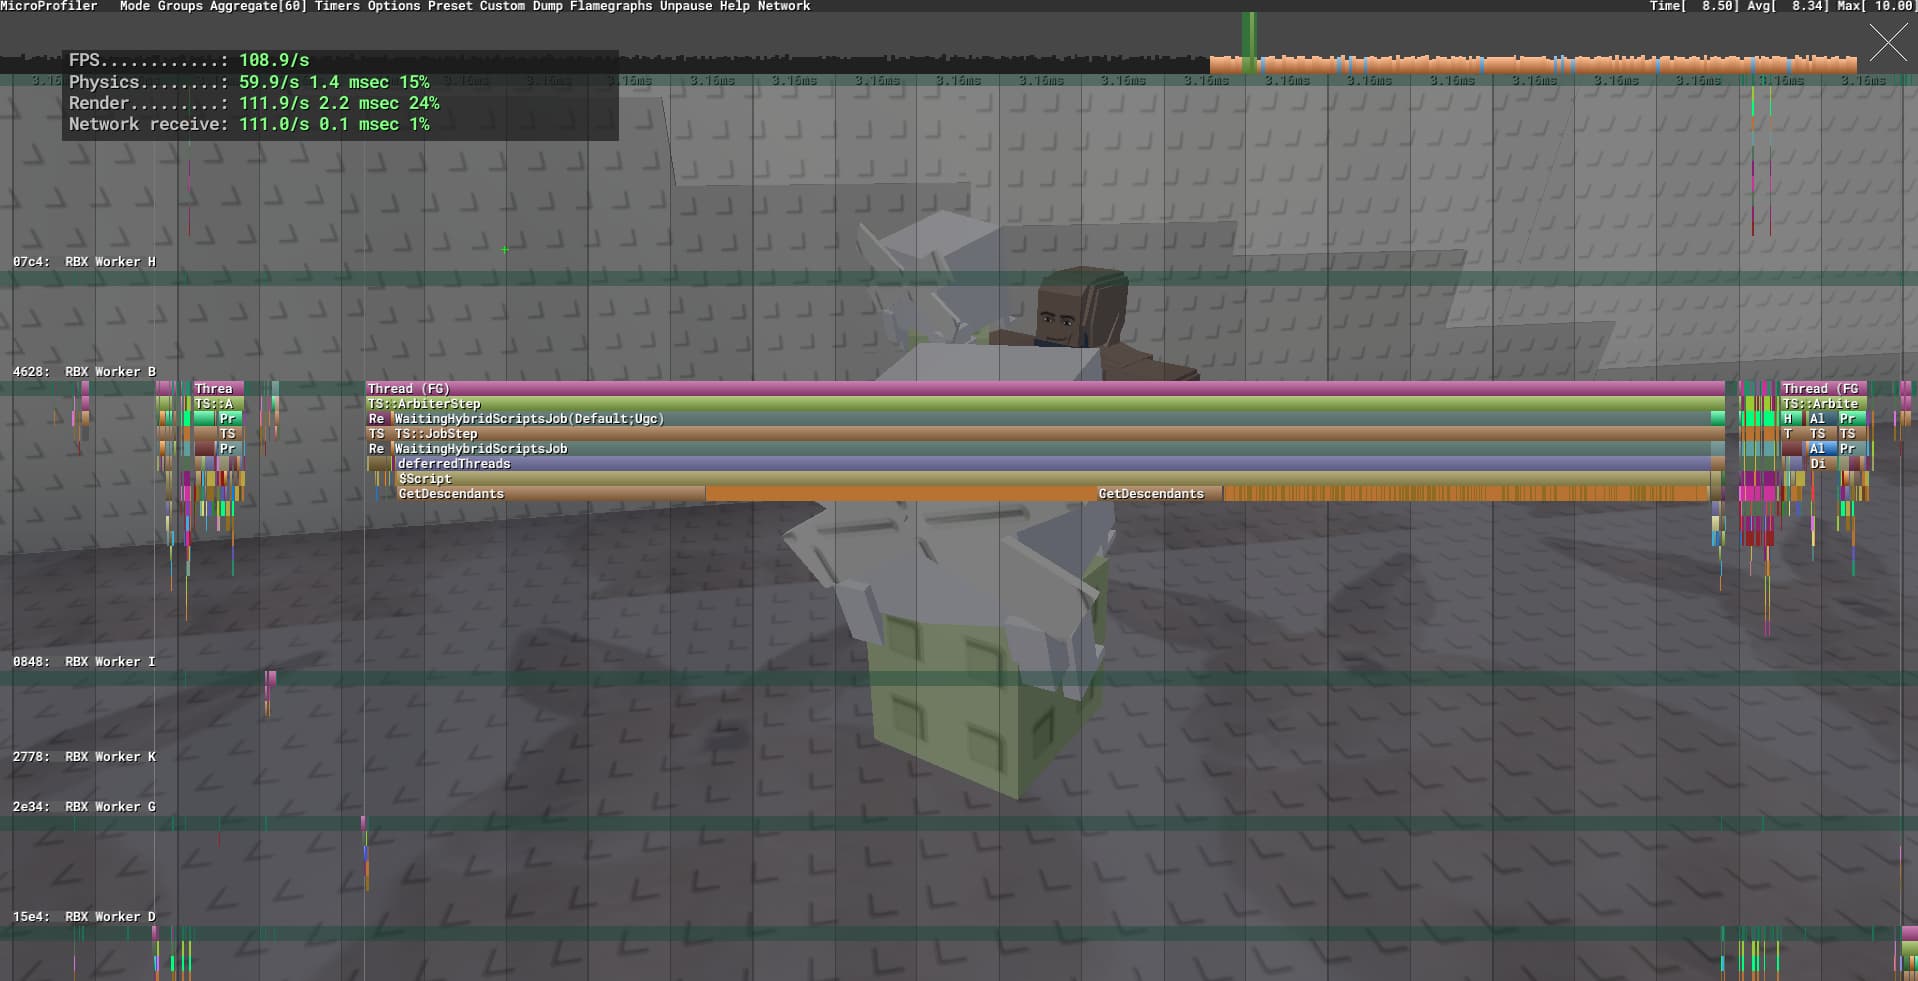Open the Flamegraphs menu
The width and height of the screenshot is (1918, 981).
(611, 6)
